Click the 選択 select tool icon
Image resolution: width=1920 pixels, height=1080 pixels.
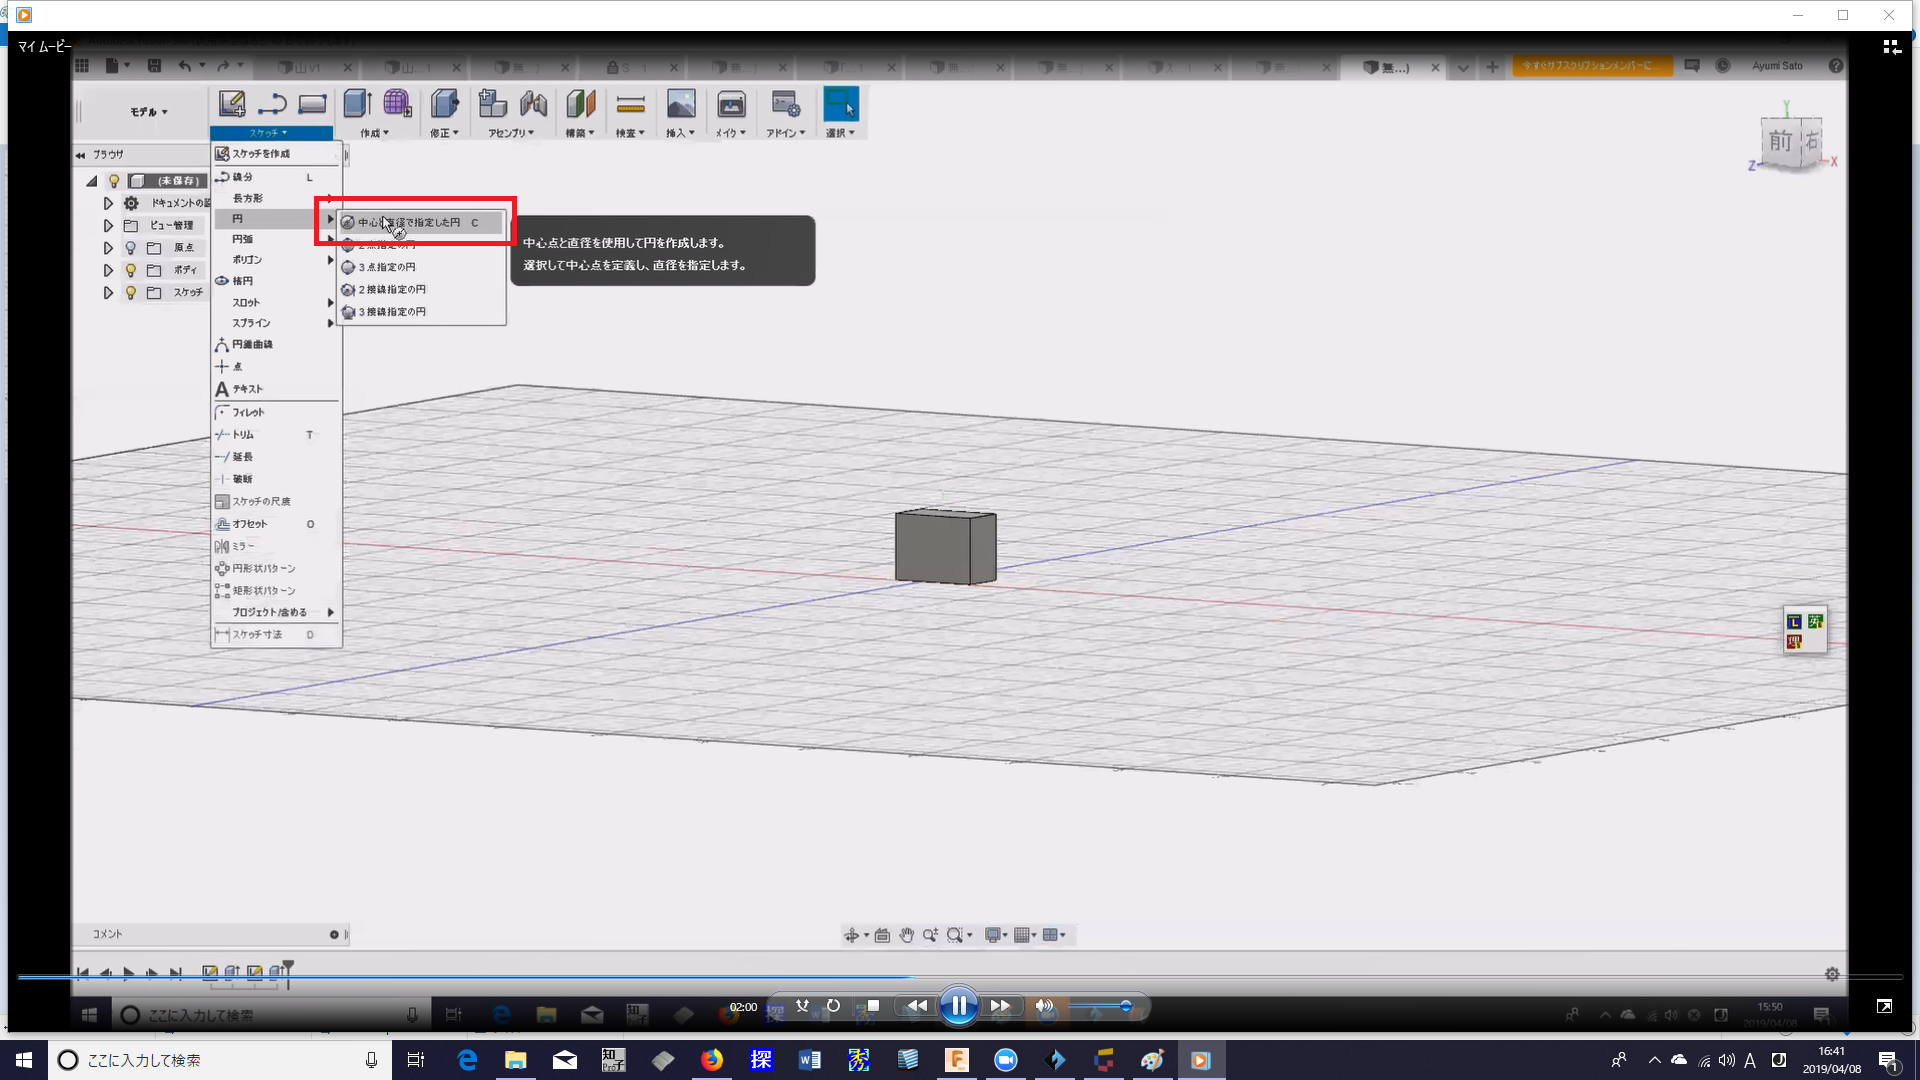coord(840,104)
